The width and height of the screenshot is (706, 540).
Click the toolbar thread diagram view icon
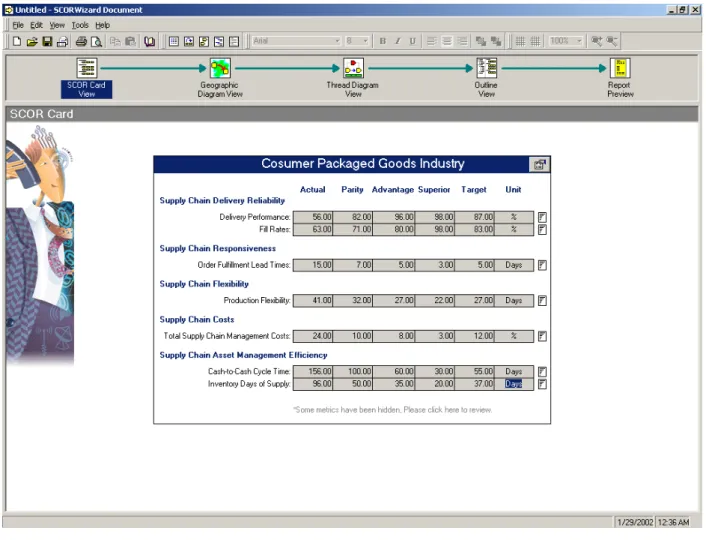[204, 41]
